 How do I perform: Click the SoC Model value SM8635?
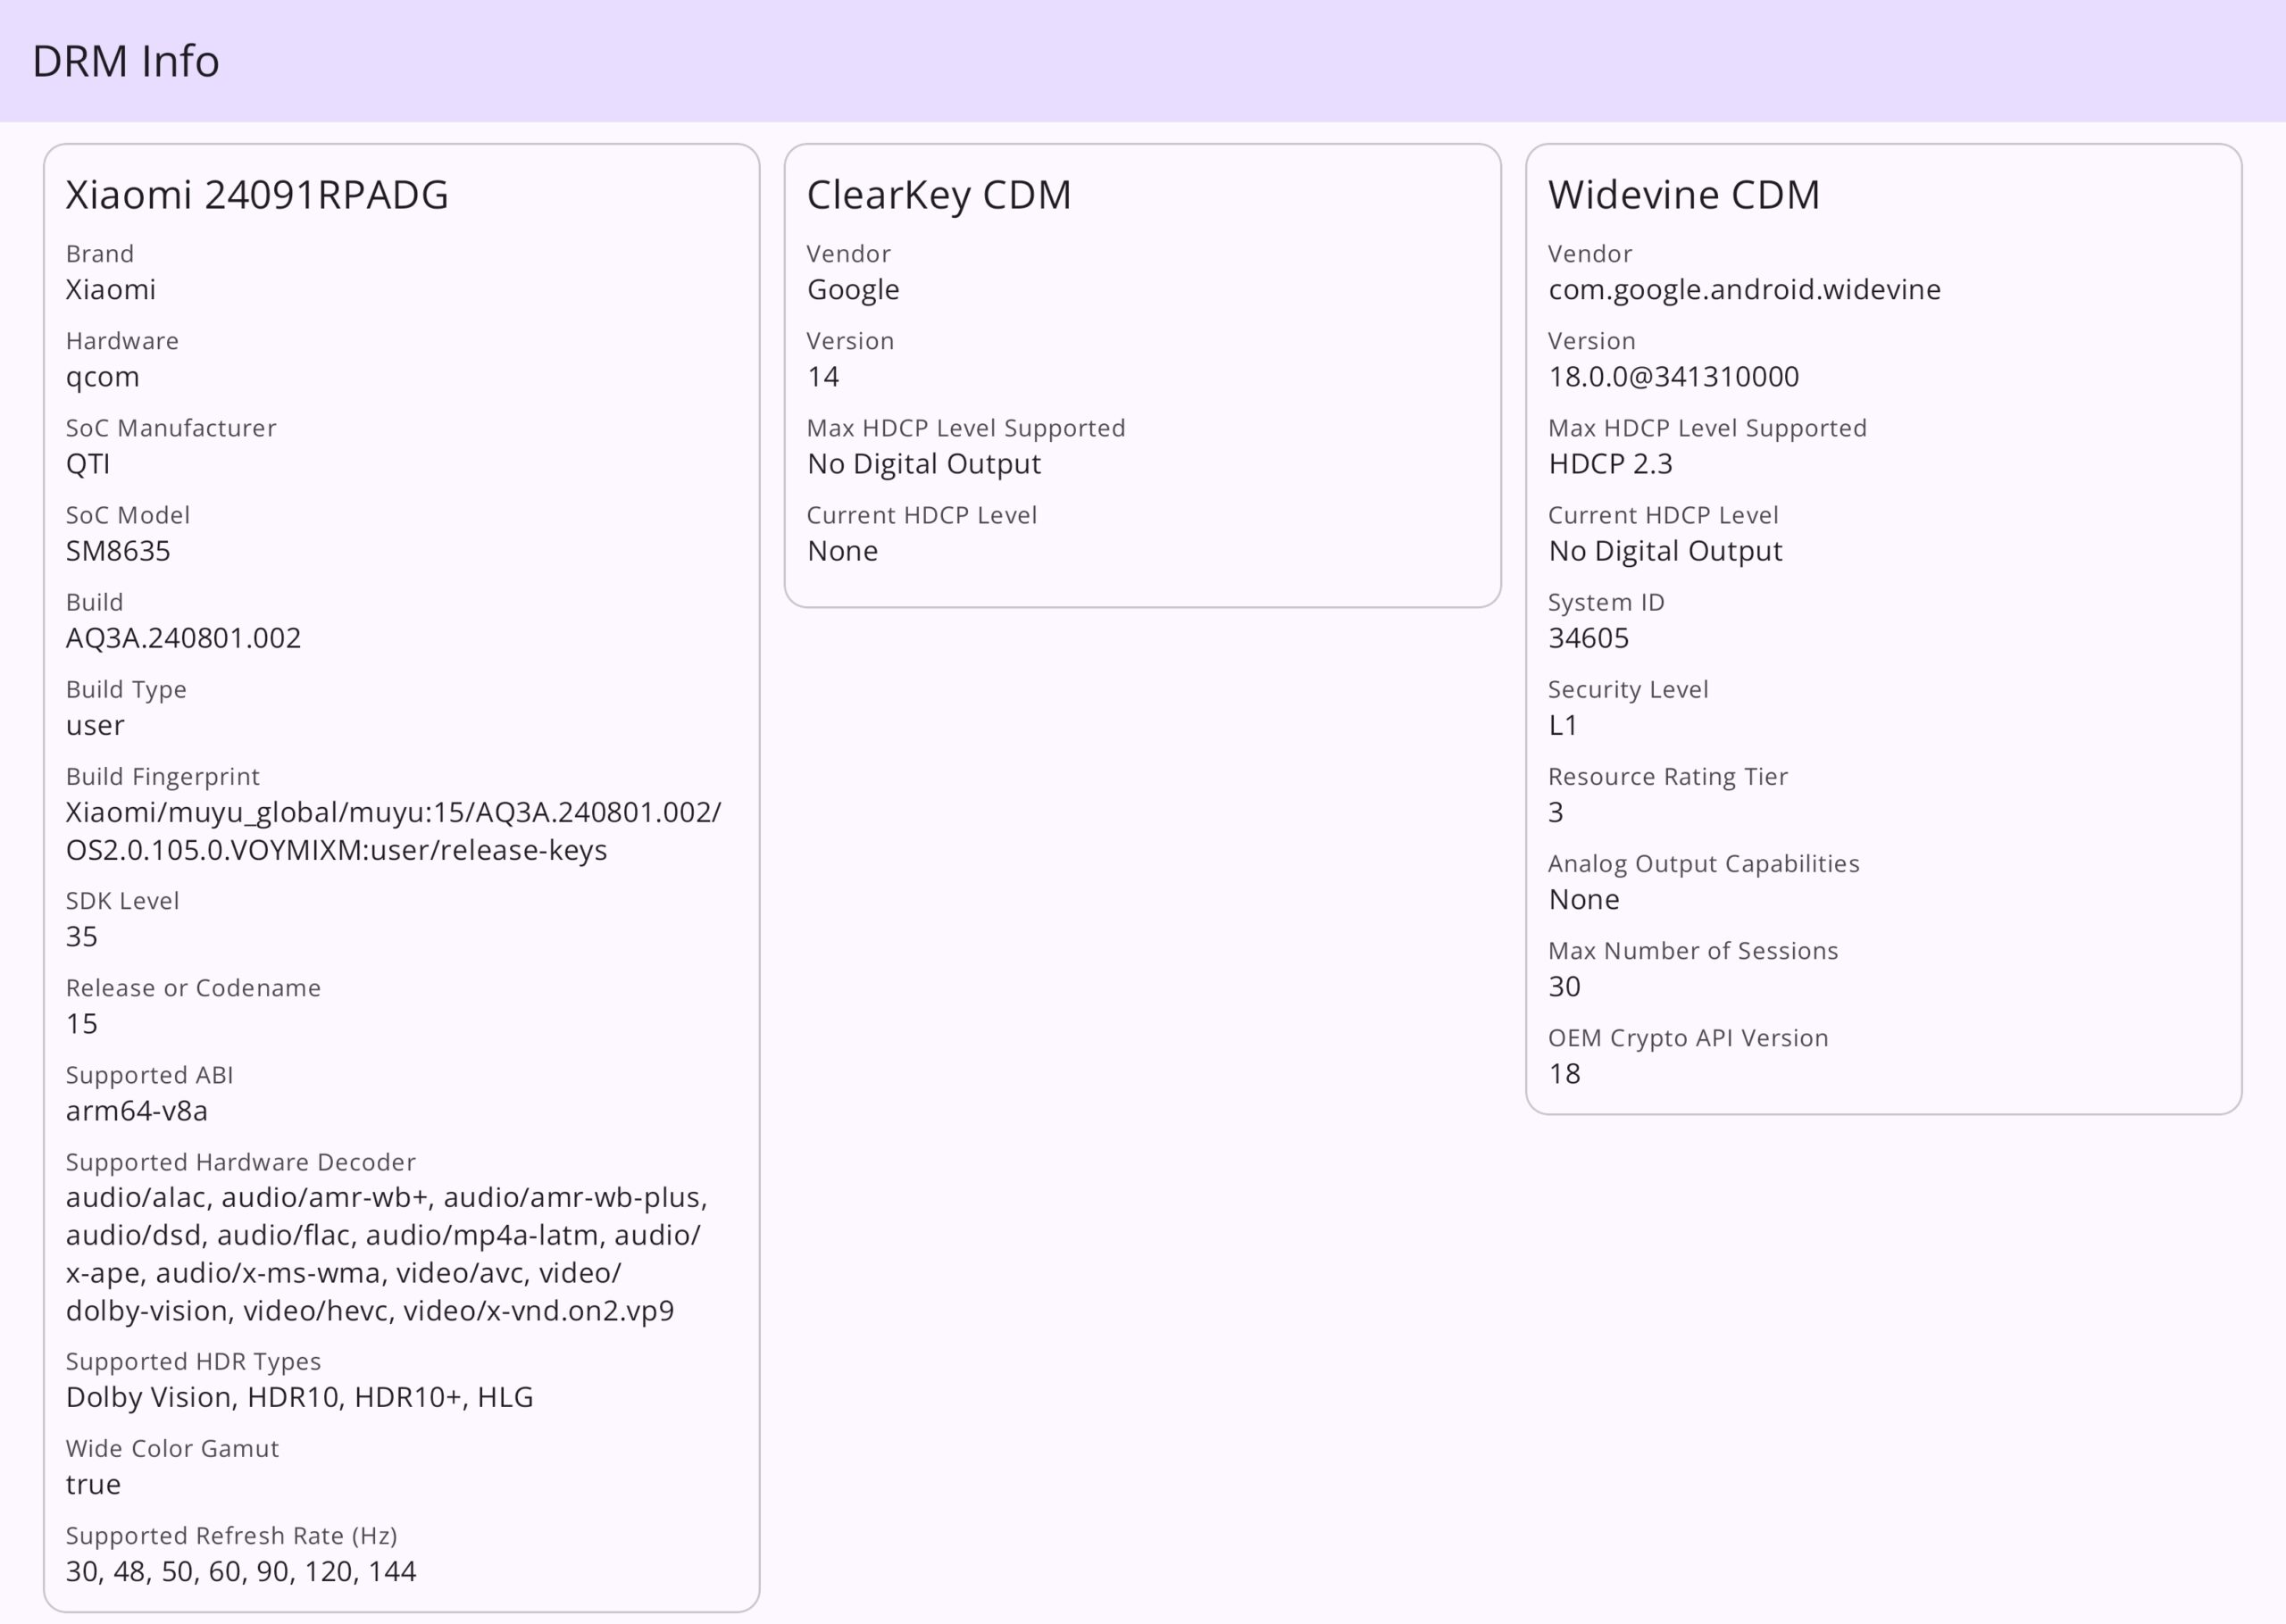coord(118,551)
